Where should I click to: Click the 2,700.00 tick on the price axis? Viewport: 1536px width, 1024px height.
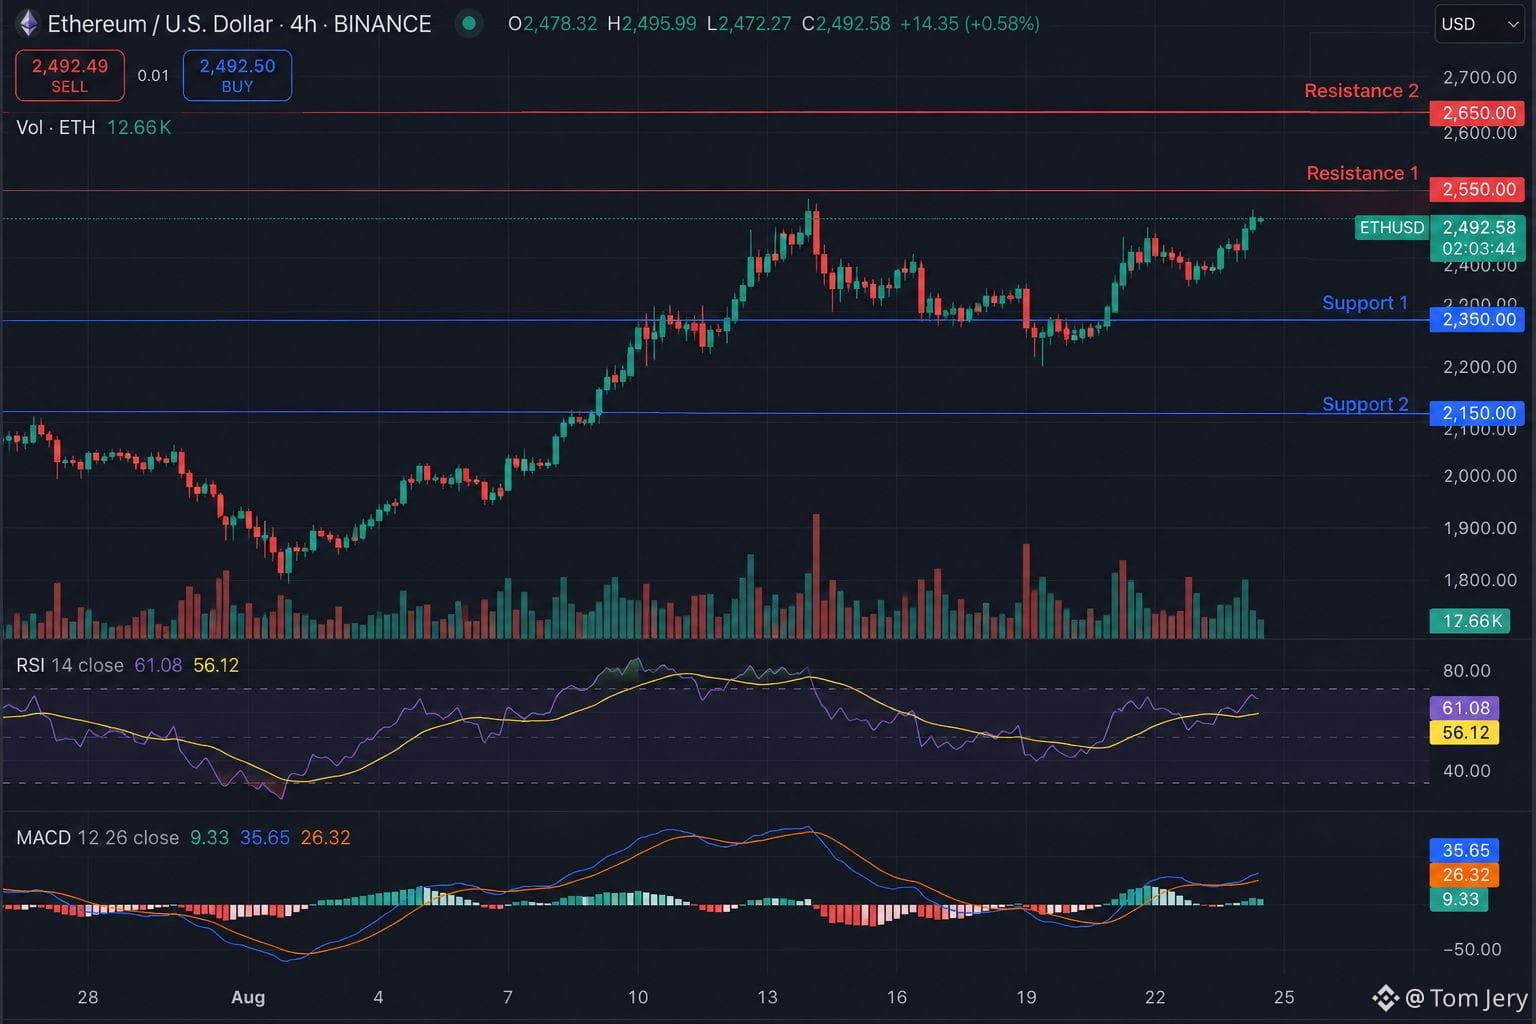pyautogui.click(x=1480, y=77)
